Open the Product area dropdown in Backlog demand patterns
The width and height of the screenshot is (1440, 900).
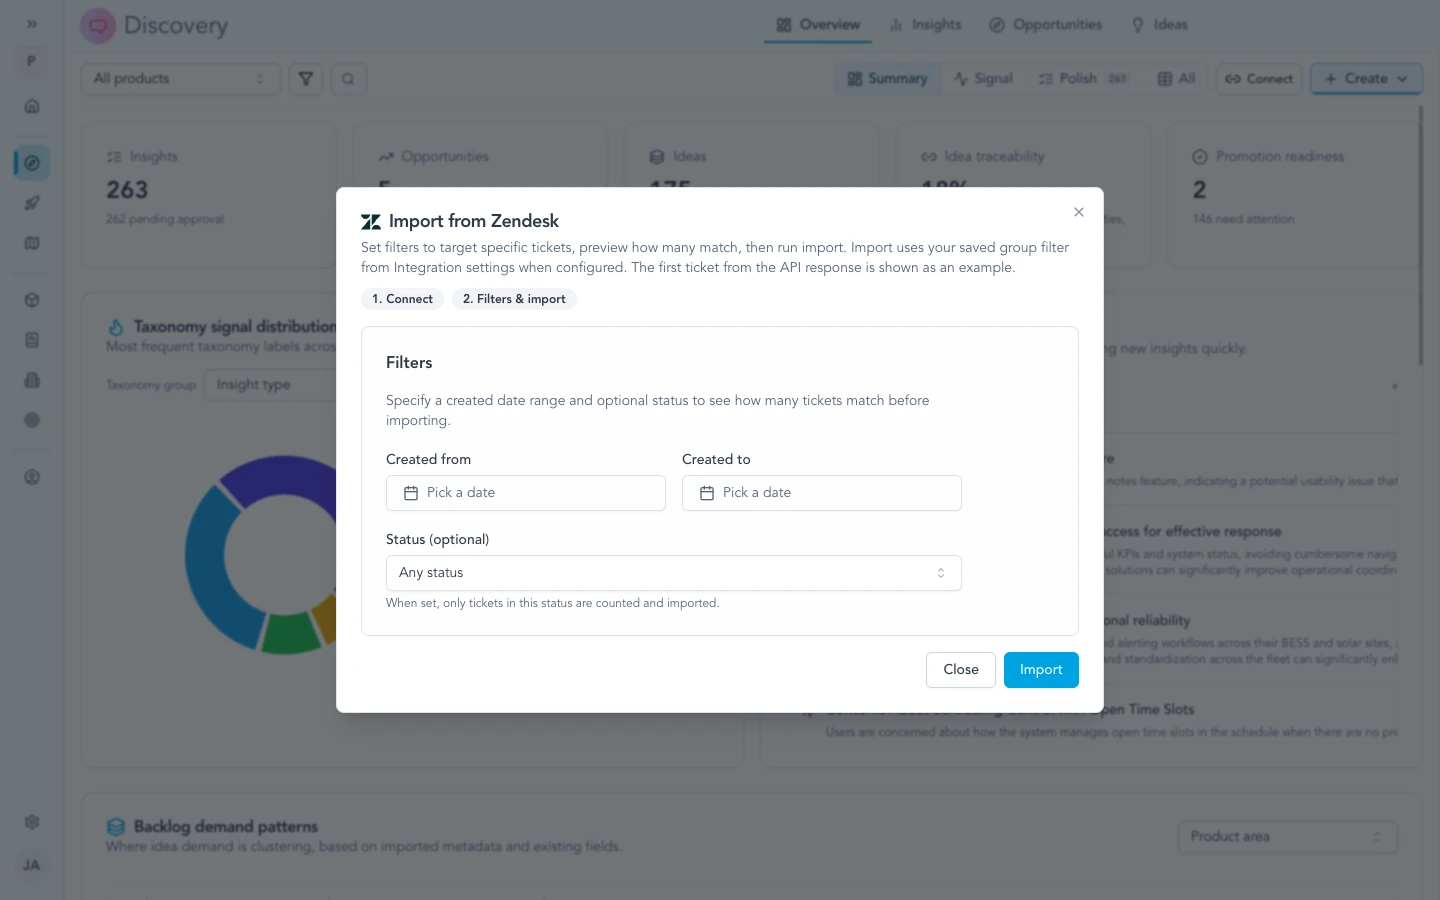pos(1287,836)
